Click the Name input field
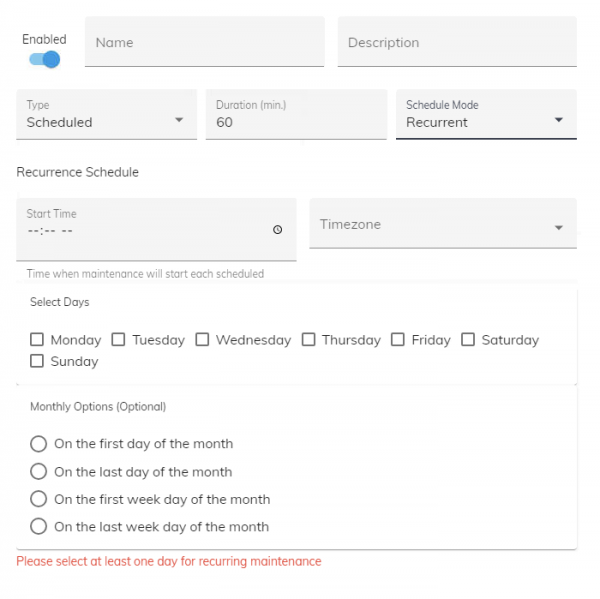The width and height of the screenshot is (600, 599). pos(204,43)
